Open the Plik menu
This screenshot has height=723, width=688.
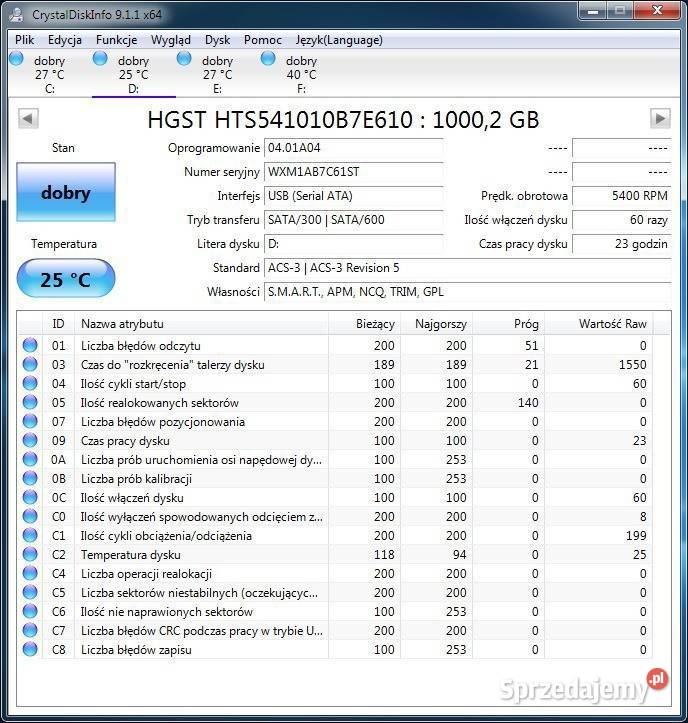25,40
